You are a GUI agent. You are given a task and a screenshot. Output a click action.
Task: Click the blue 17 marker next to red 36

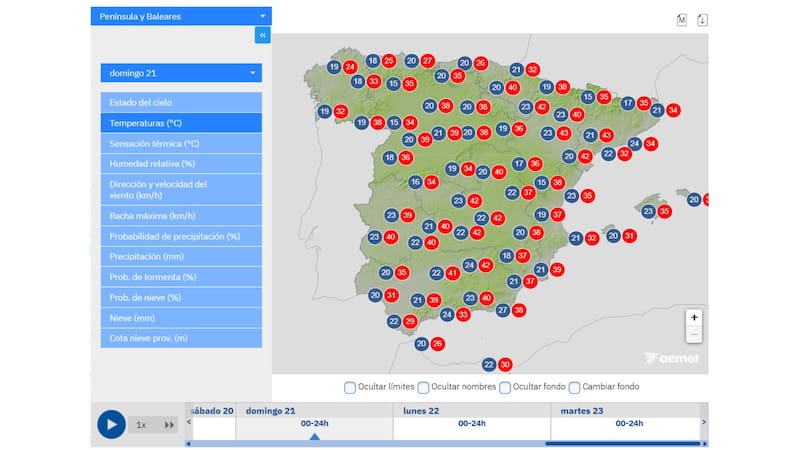[519, 164]
